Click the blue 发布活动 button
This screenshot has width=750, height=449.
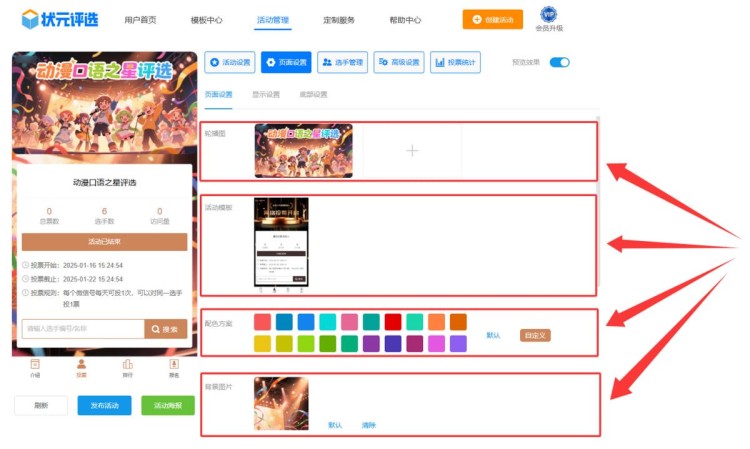[x=104, y=405]
